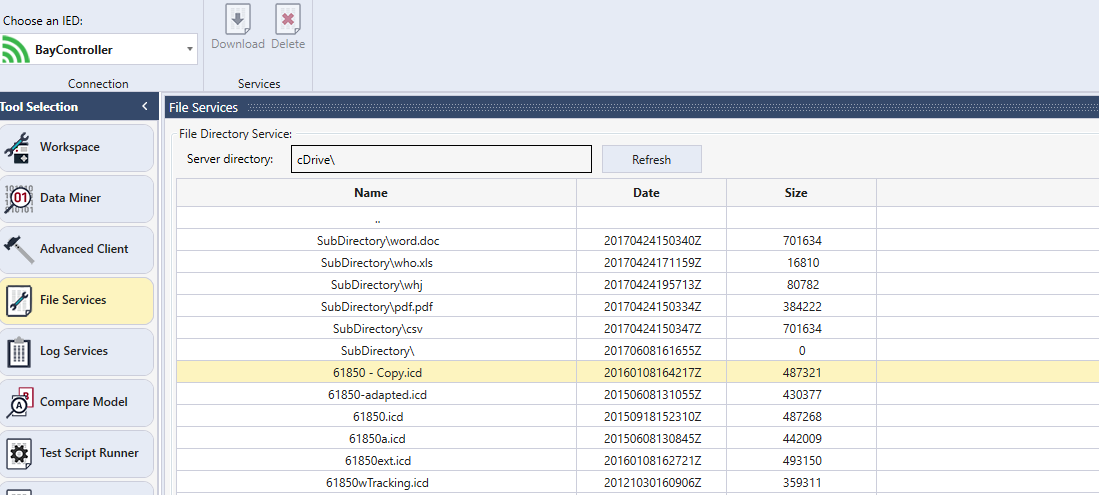This screenshot has height=495, width=1099.
Task: Sort files by the Name column
Action: 371,193
